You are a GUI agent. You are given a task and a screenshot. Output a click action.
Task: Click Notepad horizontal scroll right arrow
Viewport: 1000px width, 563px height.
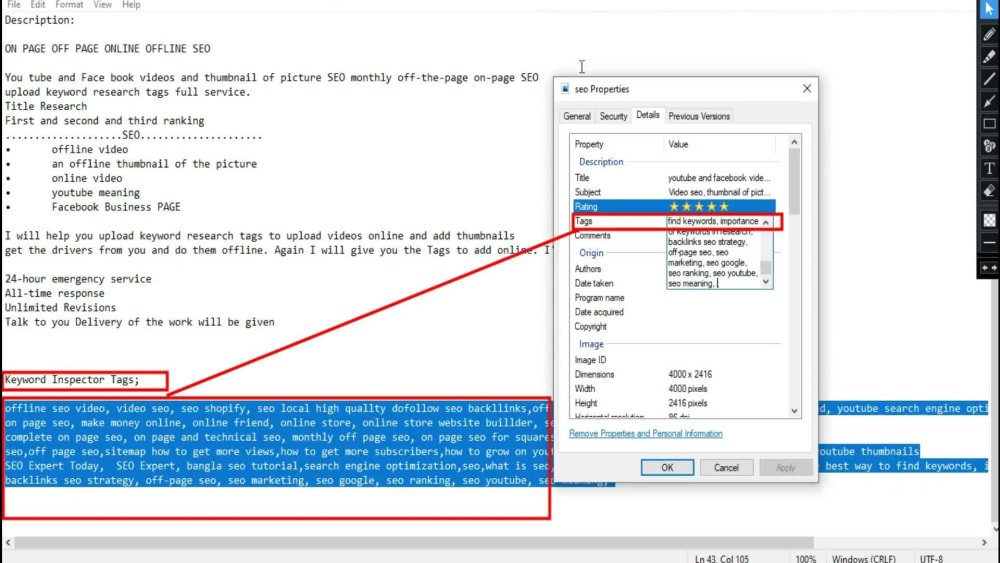[x=984, y=543]
